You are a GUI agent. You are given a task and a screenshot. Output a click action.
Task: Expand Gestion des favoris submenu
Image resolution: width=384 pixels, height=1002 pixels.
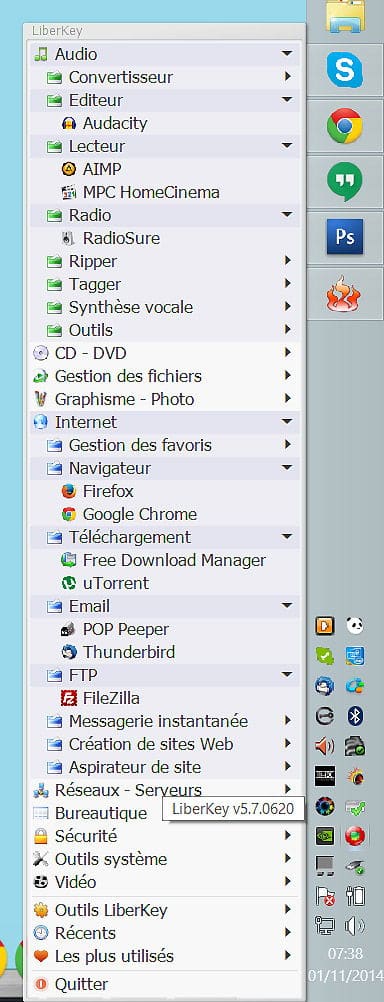(164, 445)
